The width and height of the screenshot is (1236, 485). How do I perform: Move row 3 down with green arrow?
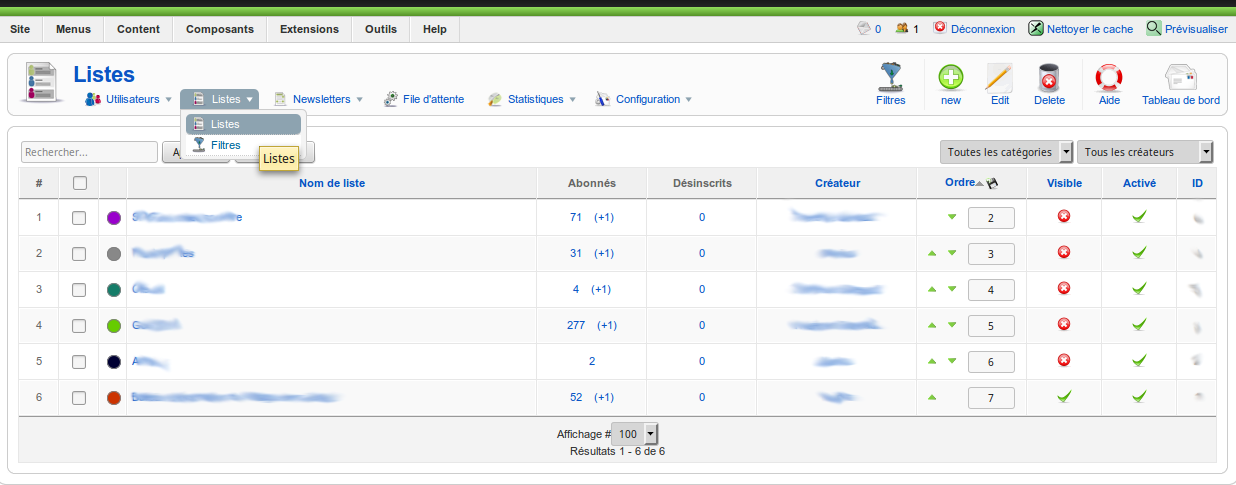click(x=952, y=289)
